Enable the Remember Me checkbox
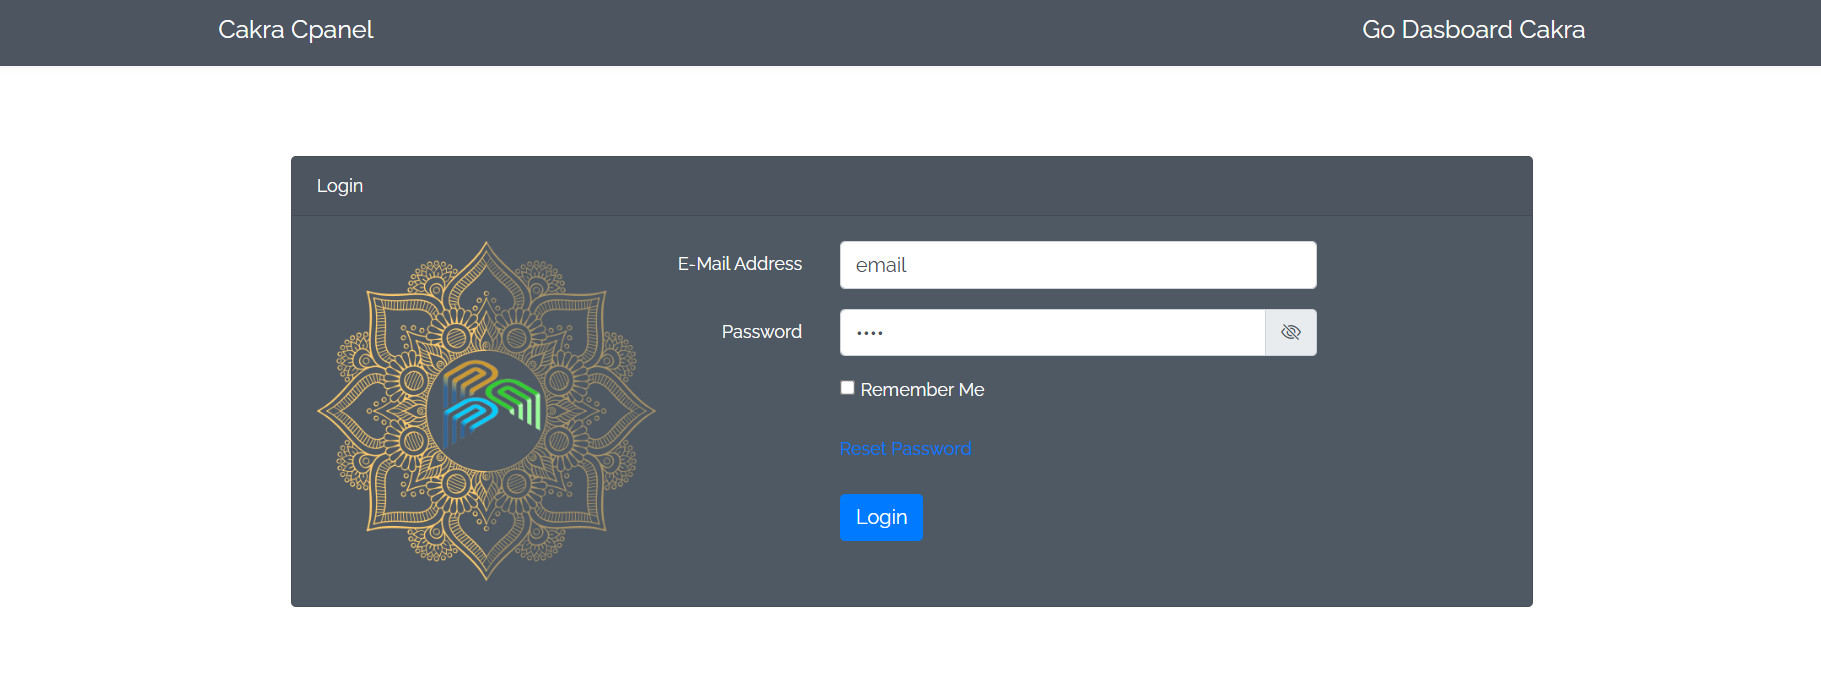Screen dimensions: 1821x677 (847, 388)
